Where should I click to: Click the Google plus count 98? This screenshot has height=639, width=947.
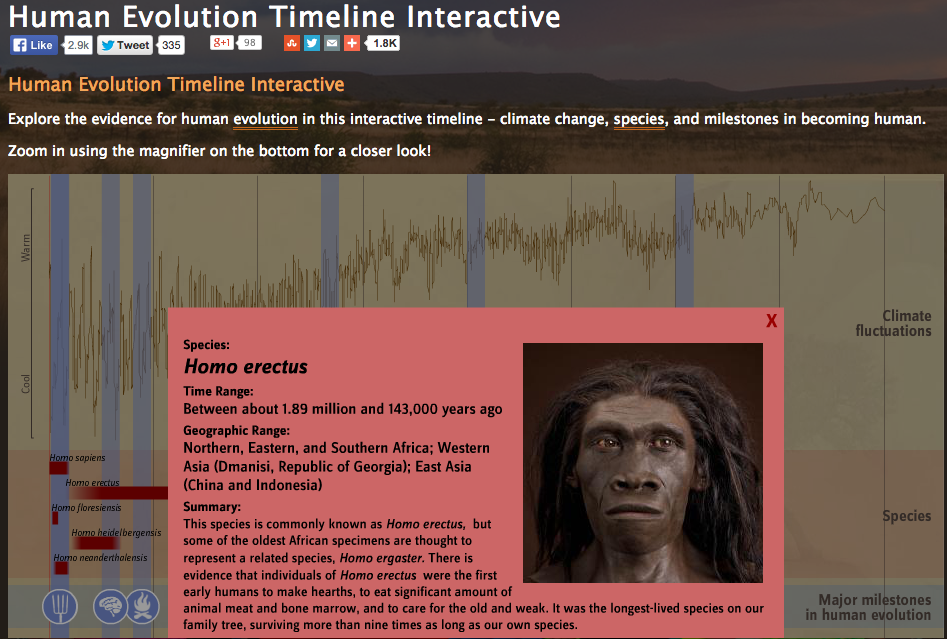[x=250, y=42]
